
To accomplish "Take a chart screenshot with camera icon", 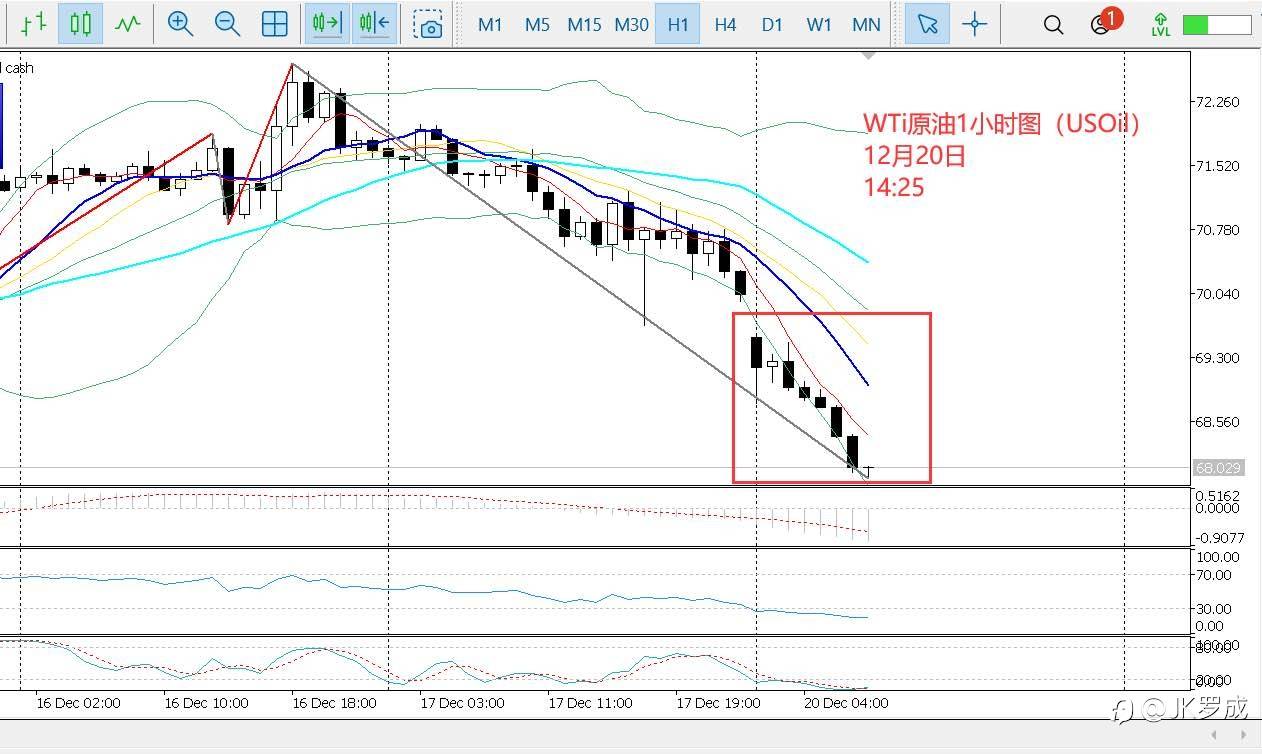I will pyautogui.click(x=428, y=24).
